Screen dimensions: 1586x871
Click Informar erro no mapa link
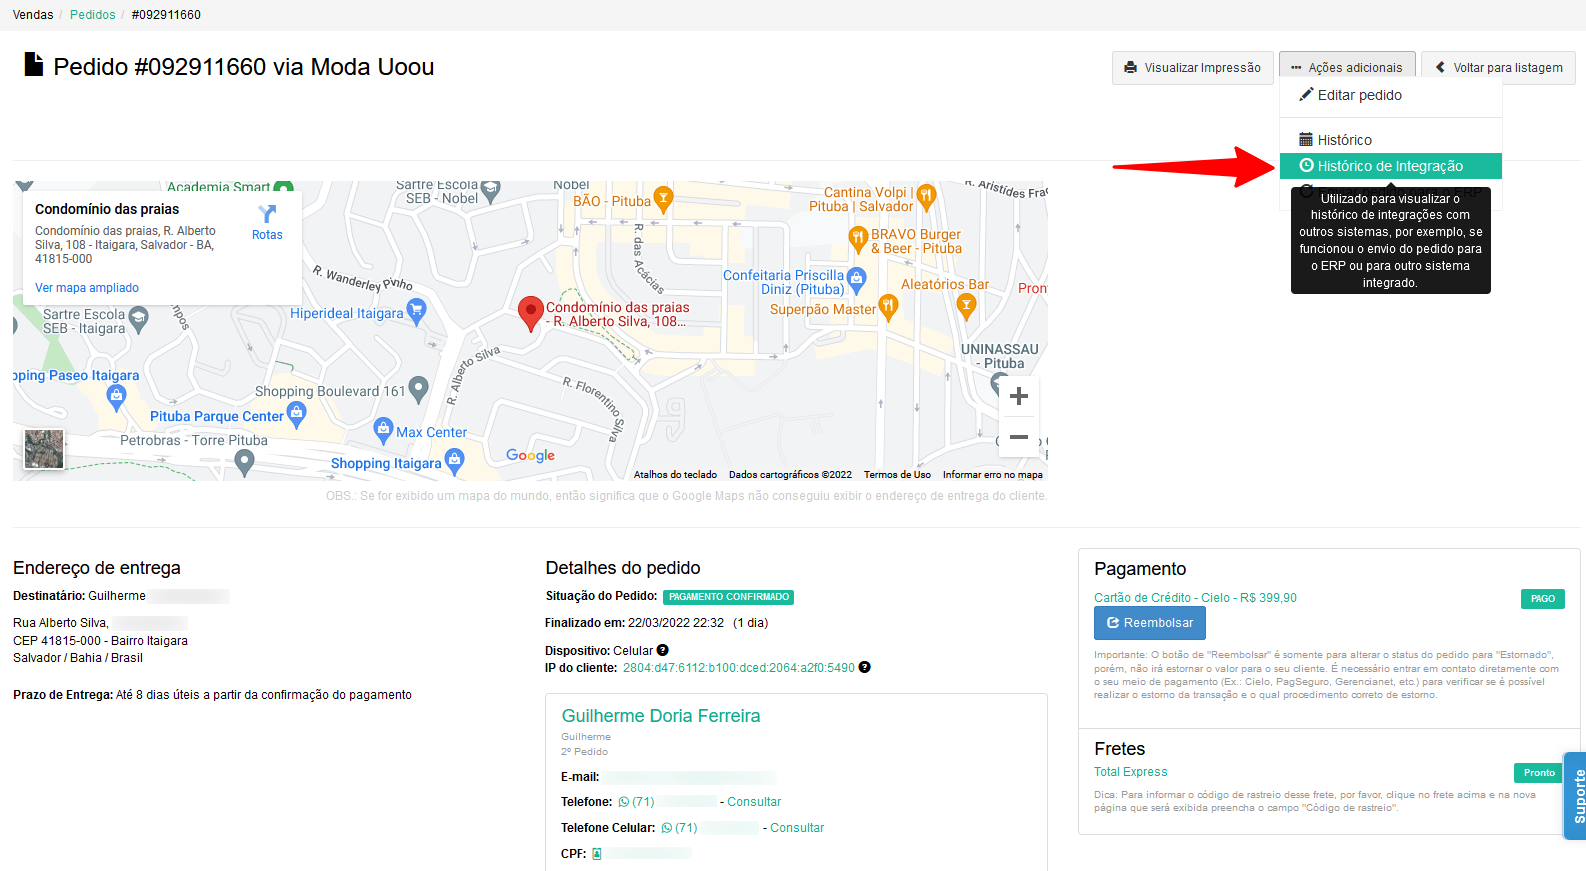tap(992, 475)
